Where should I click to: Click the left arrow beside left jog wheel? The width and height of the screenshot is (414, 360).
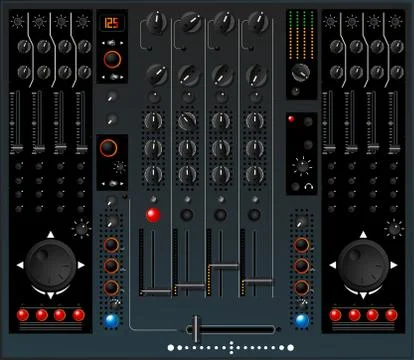[20, 265]
